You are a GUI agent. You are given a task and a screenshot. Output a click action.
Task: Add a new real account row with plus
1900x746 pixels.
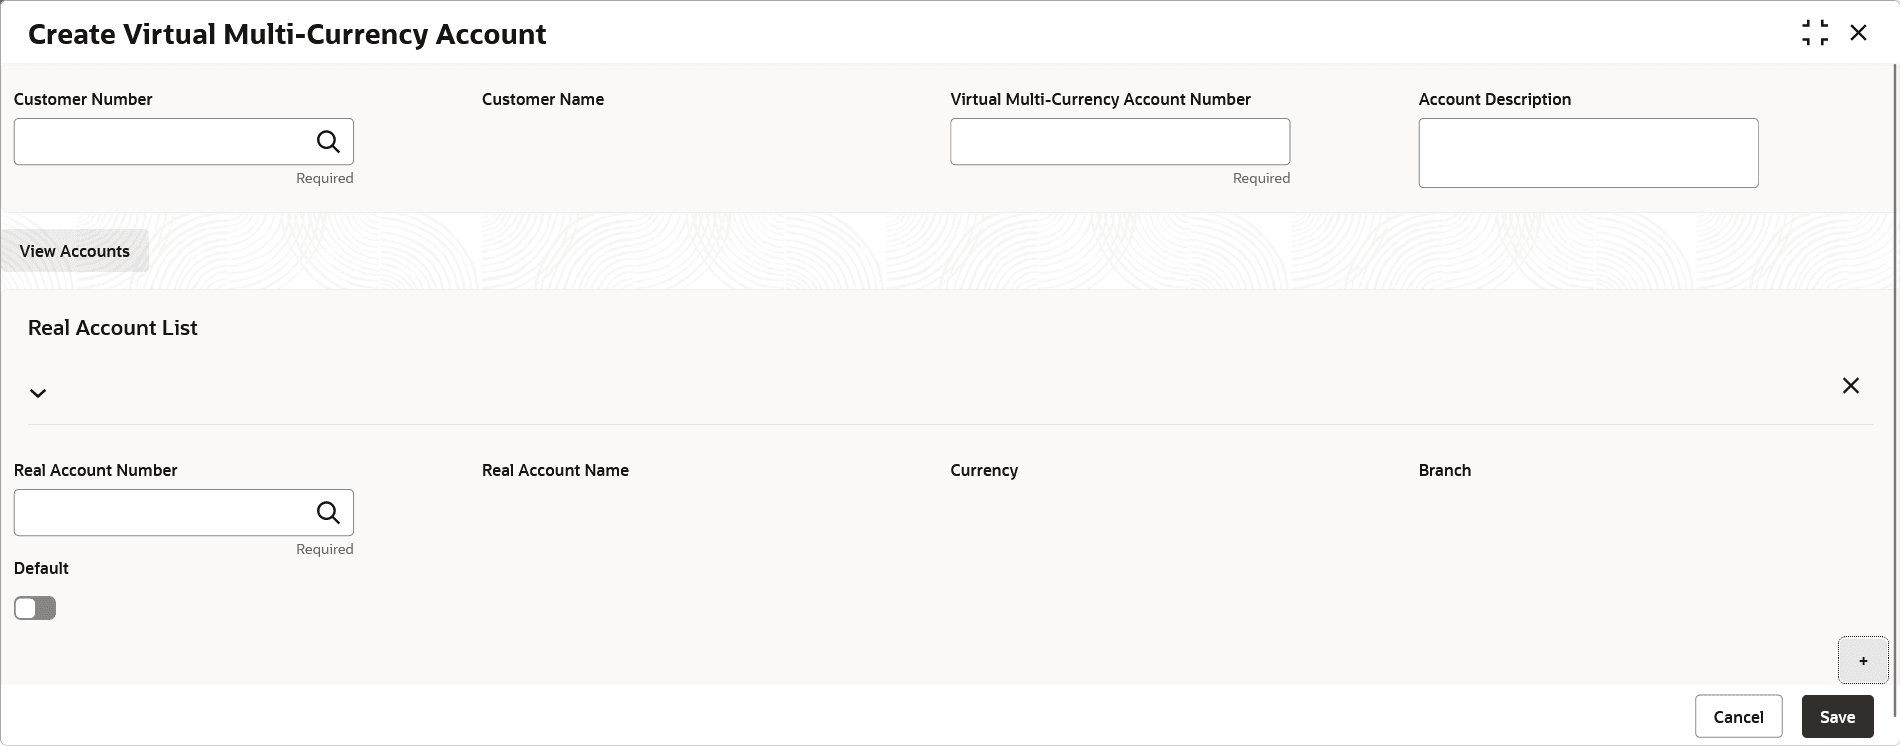[x=1863, y=661]
